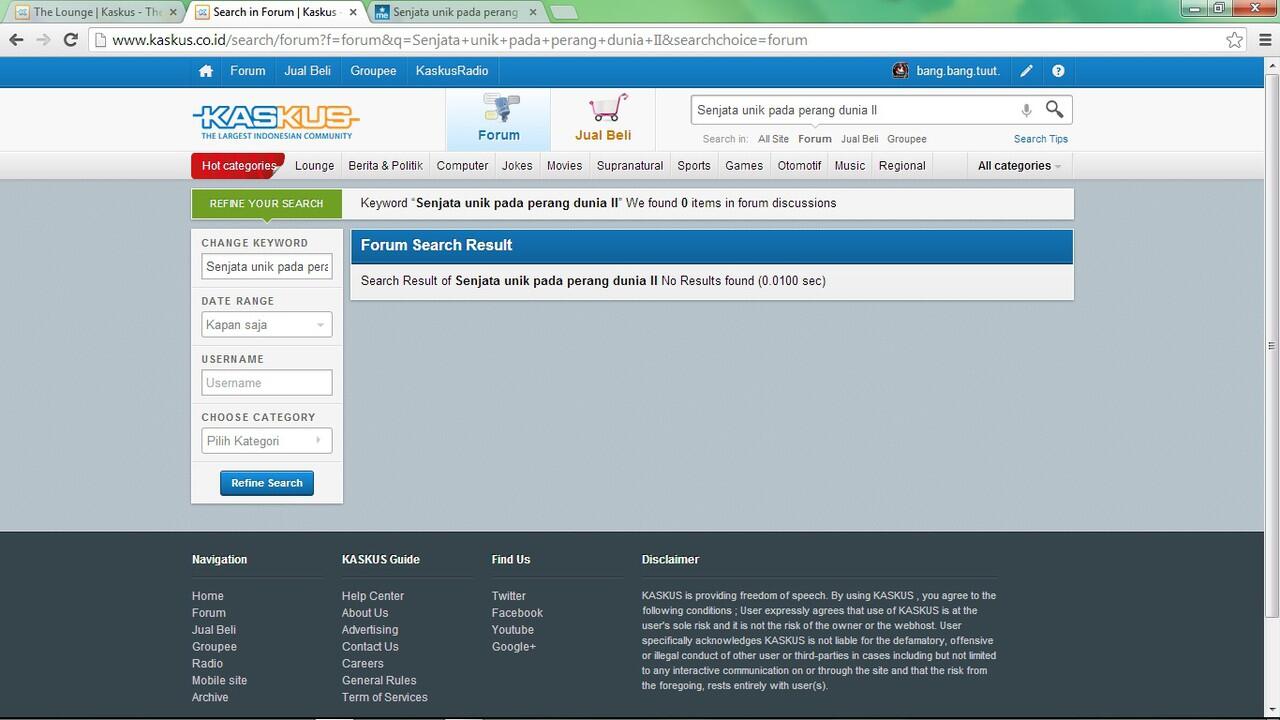Open the Berita & Politik category
This screenshot has height=720, width=1280.
point(386,166)
